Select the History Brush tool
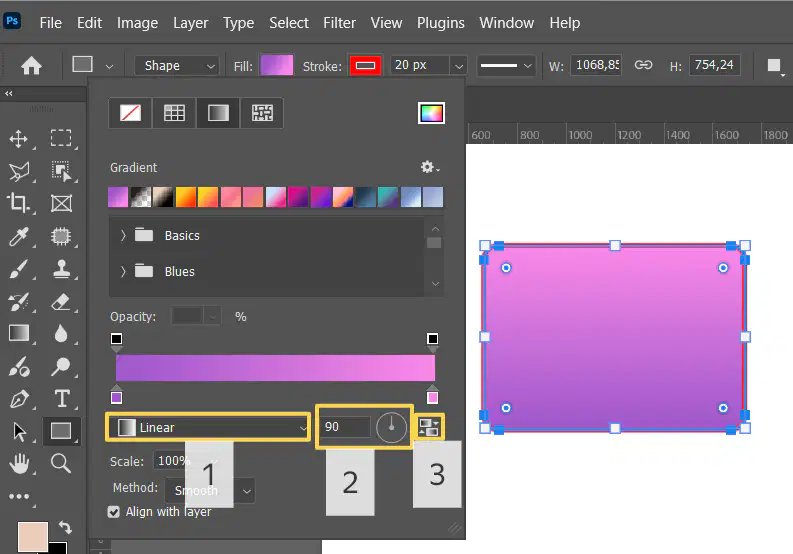Image resolution: width=793 pixels, height=554 pixels. (x=19, y=302)
